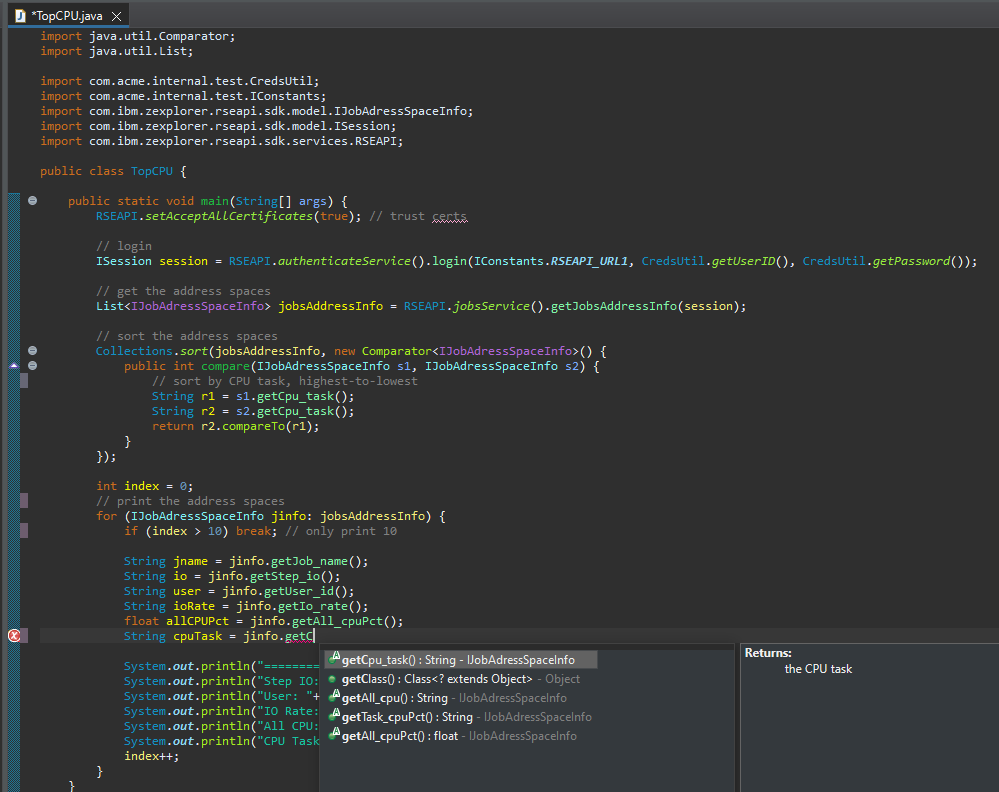Collapse the Collections.sort block fold marker

(32, 351)
